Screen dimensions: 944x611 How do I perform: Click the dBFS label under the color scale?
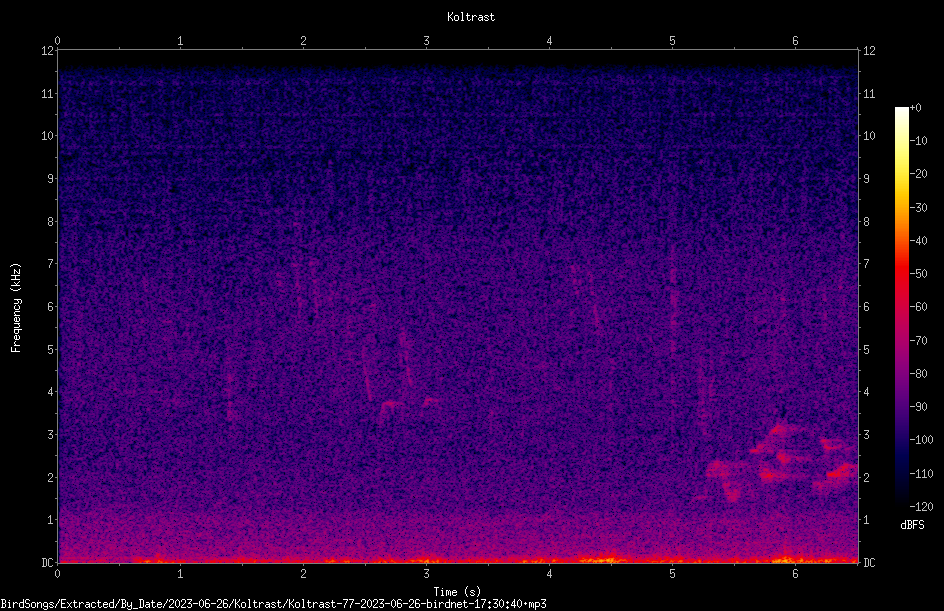point(912,525)
